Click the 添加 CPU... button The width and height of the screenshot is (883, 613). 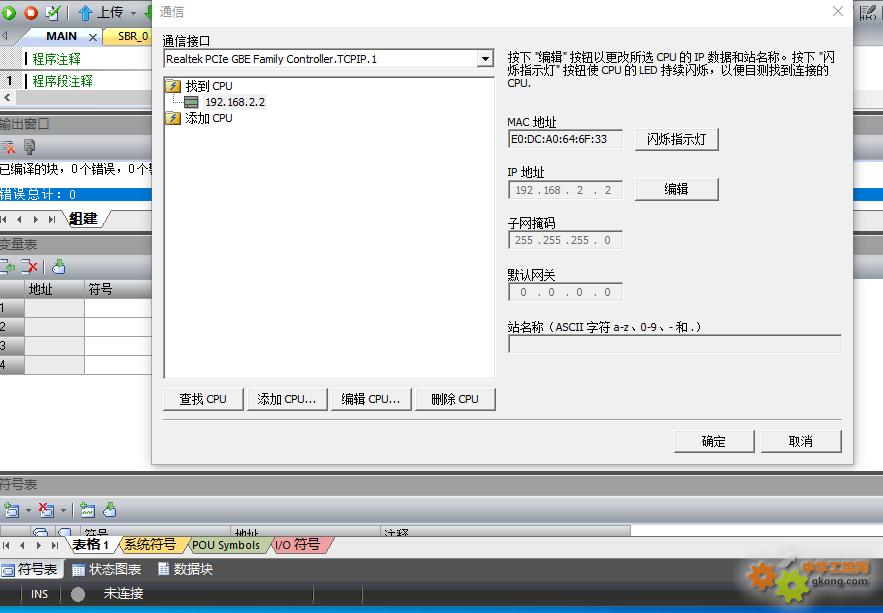(x=287, y=399)
